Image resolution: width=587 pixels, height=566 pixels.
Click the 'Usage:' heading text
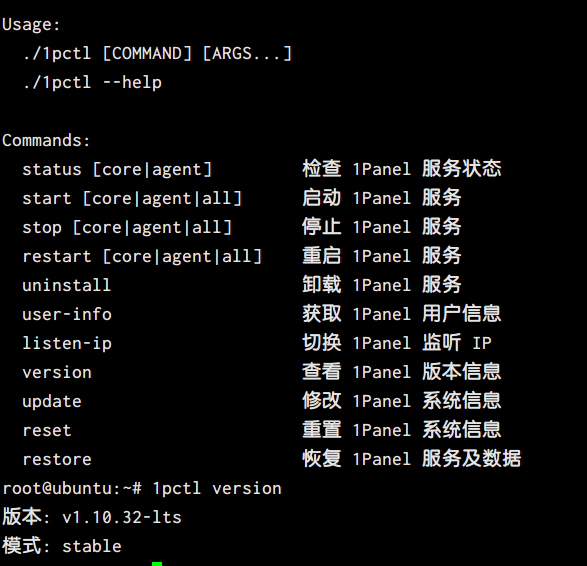(x=31, y=25)
